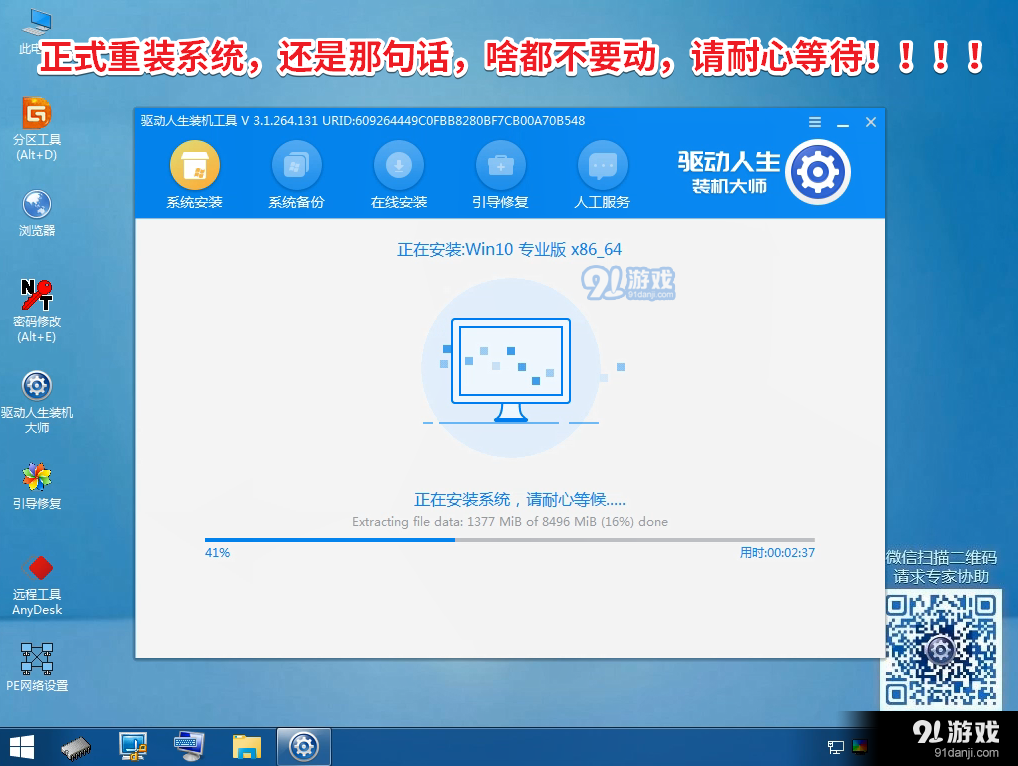
Task: Click the Extracting file data status line
Action: coord(510,521)
